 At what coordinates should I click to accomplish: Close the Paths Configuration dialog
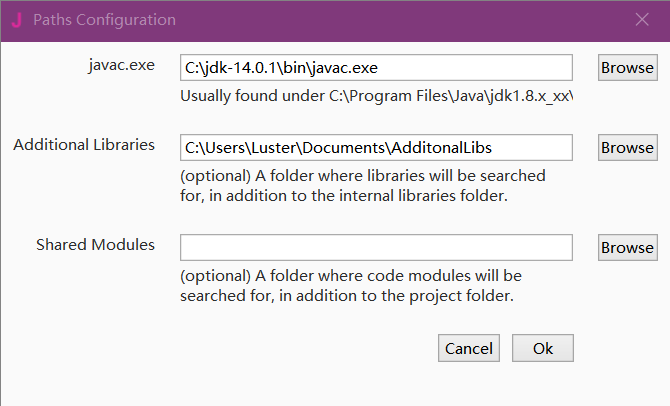[x=642, y=20]
